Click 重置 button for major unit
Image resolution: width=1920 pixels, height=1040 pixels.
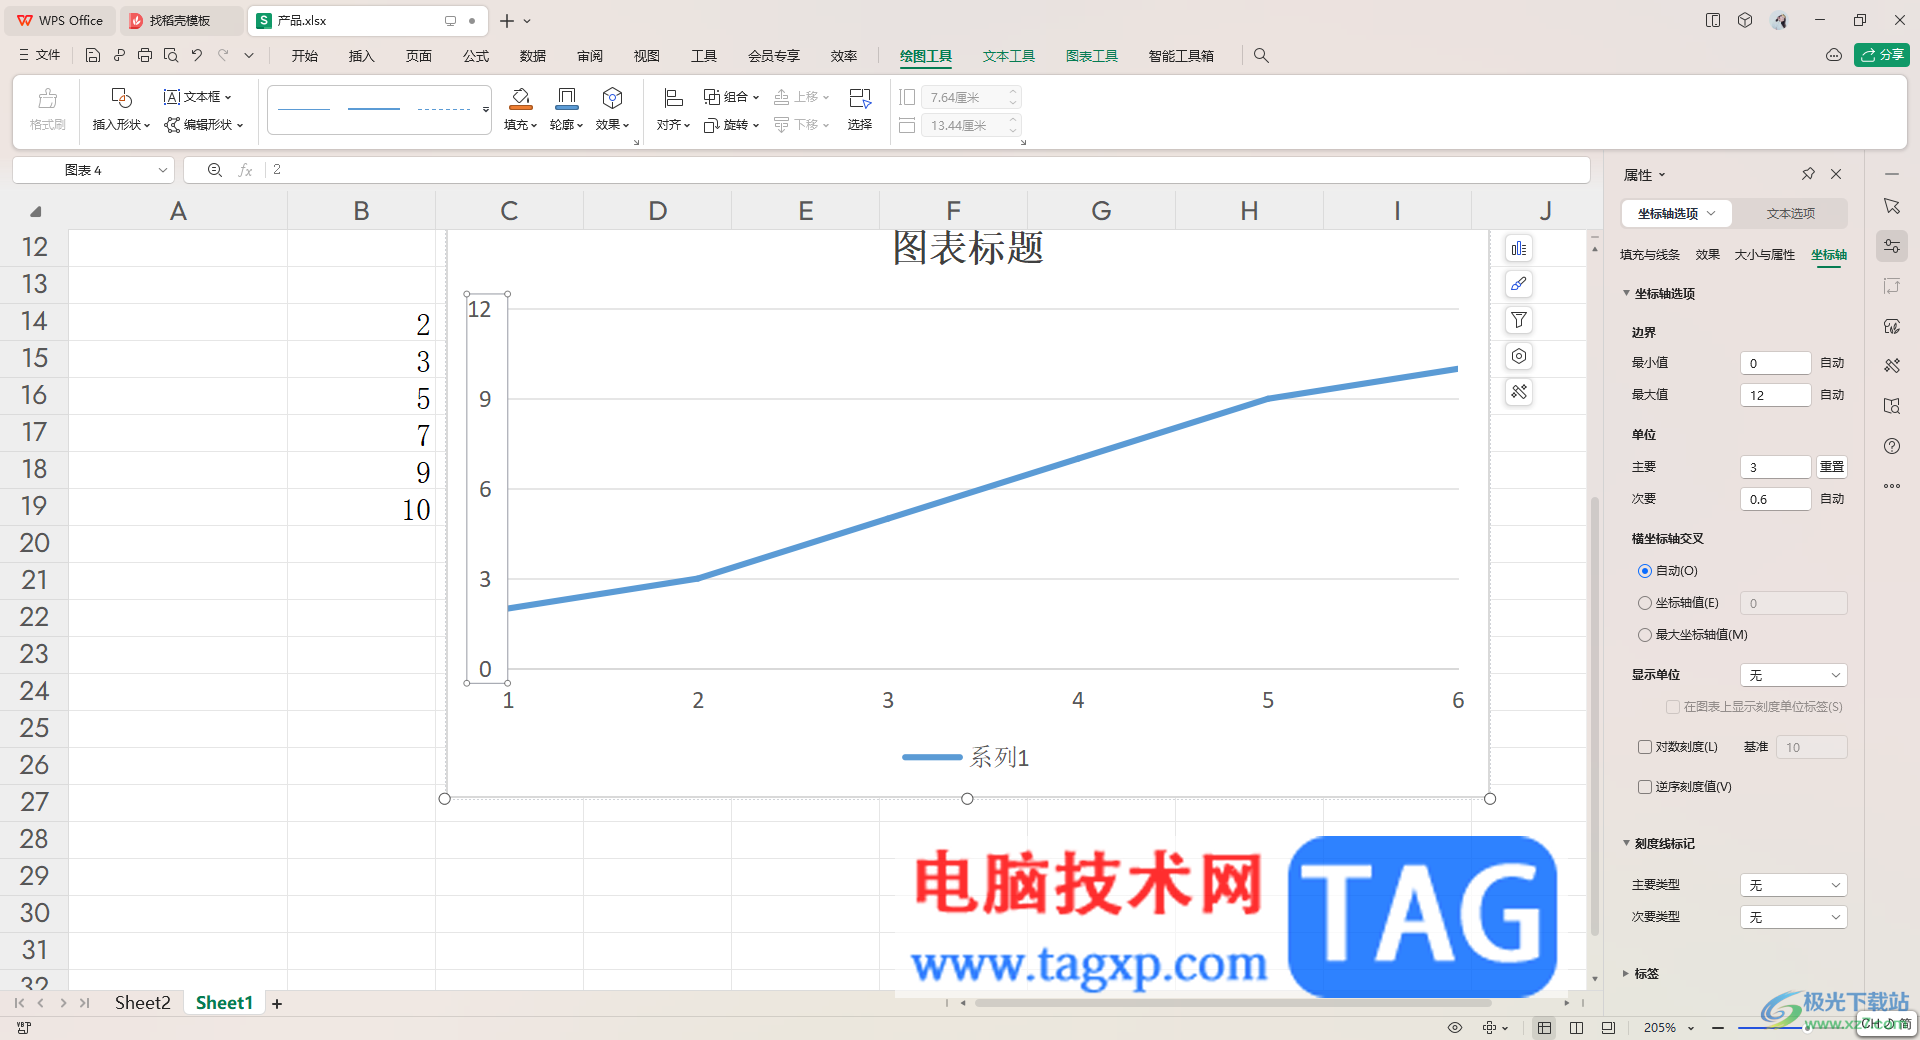tap(1832, 467)
